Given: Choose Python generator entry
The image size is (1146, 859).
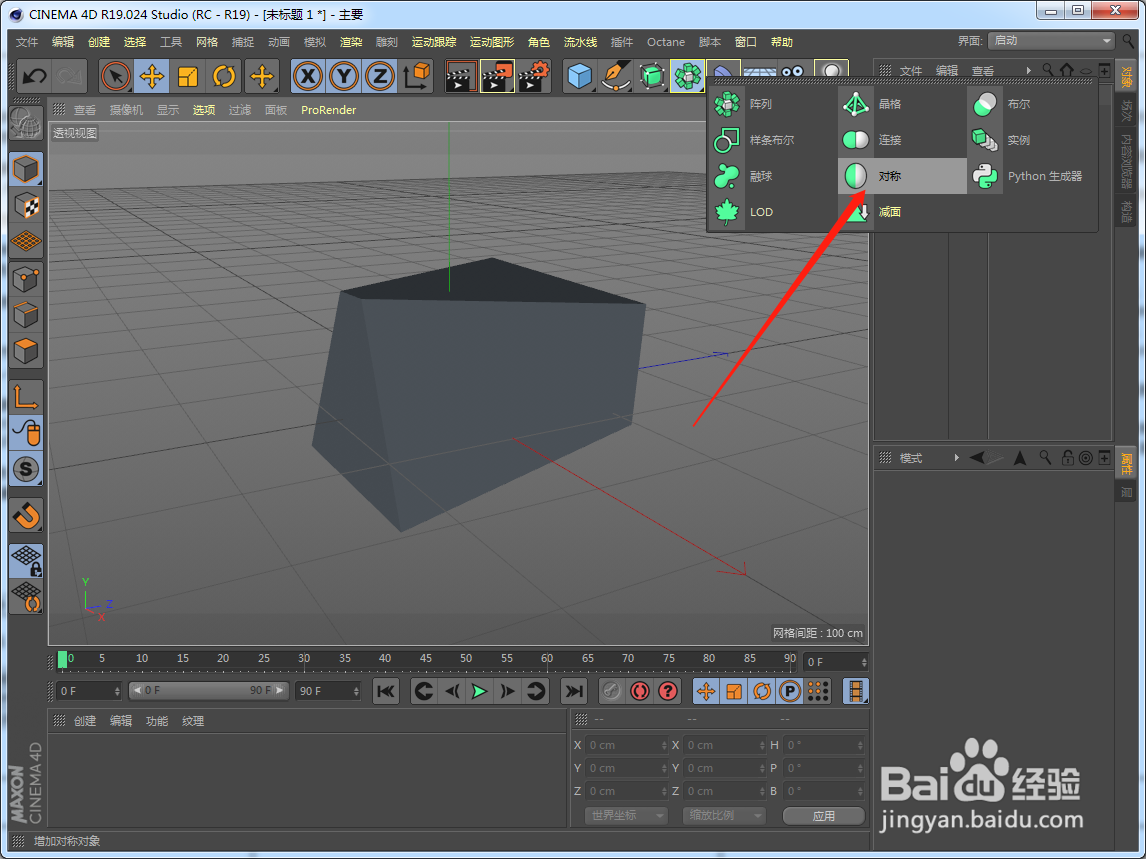Looking at the screenshot, I should click(1031, 176).
